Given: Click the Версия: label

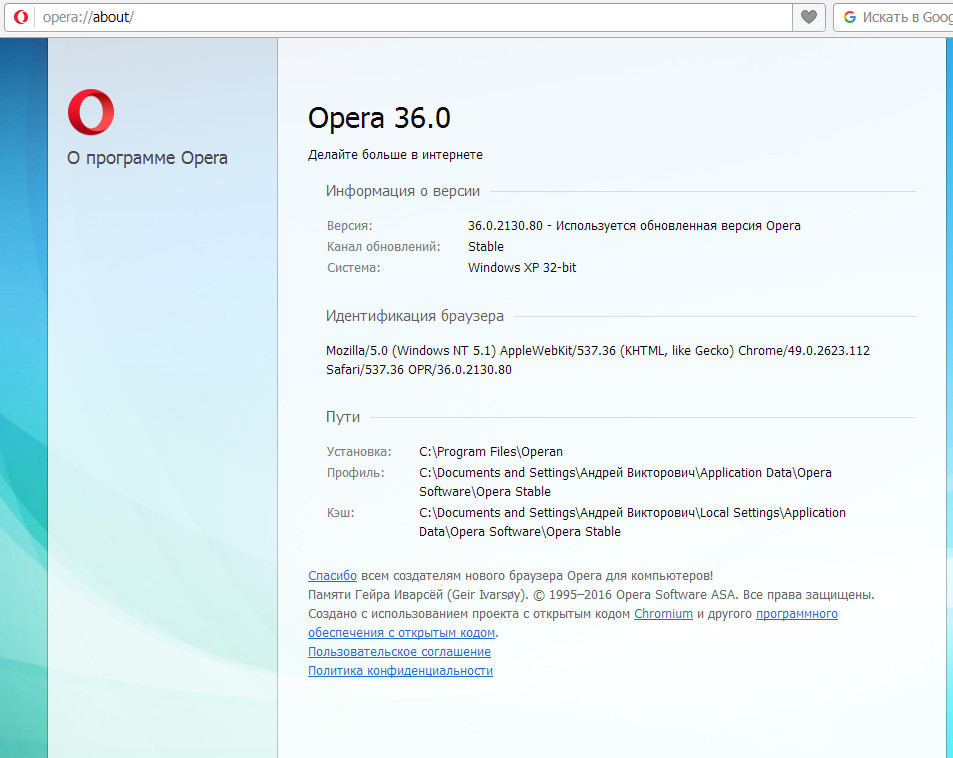Looking at the screenshot, I should pyautogui.click(x=349, y=226).
